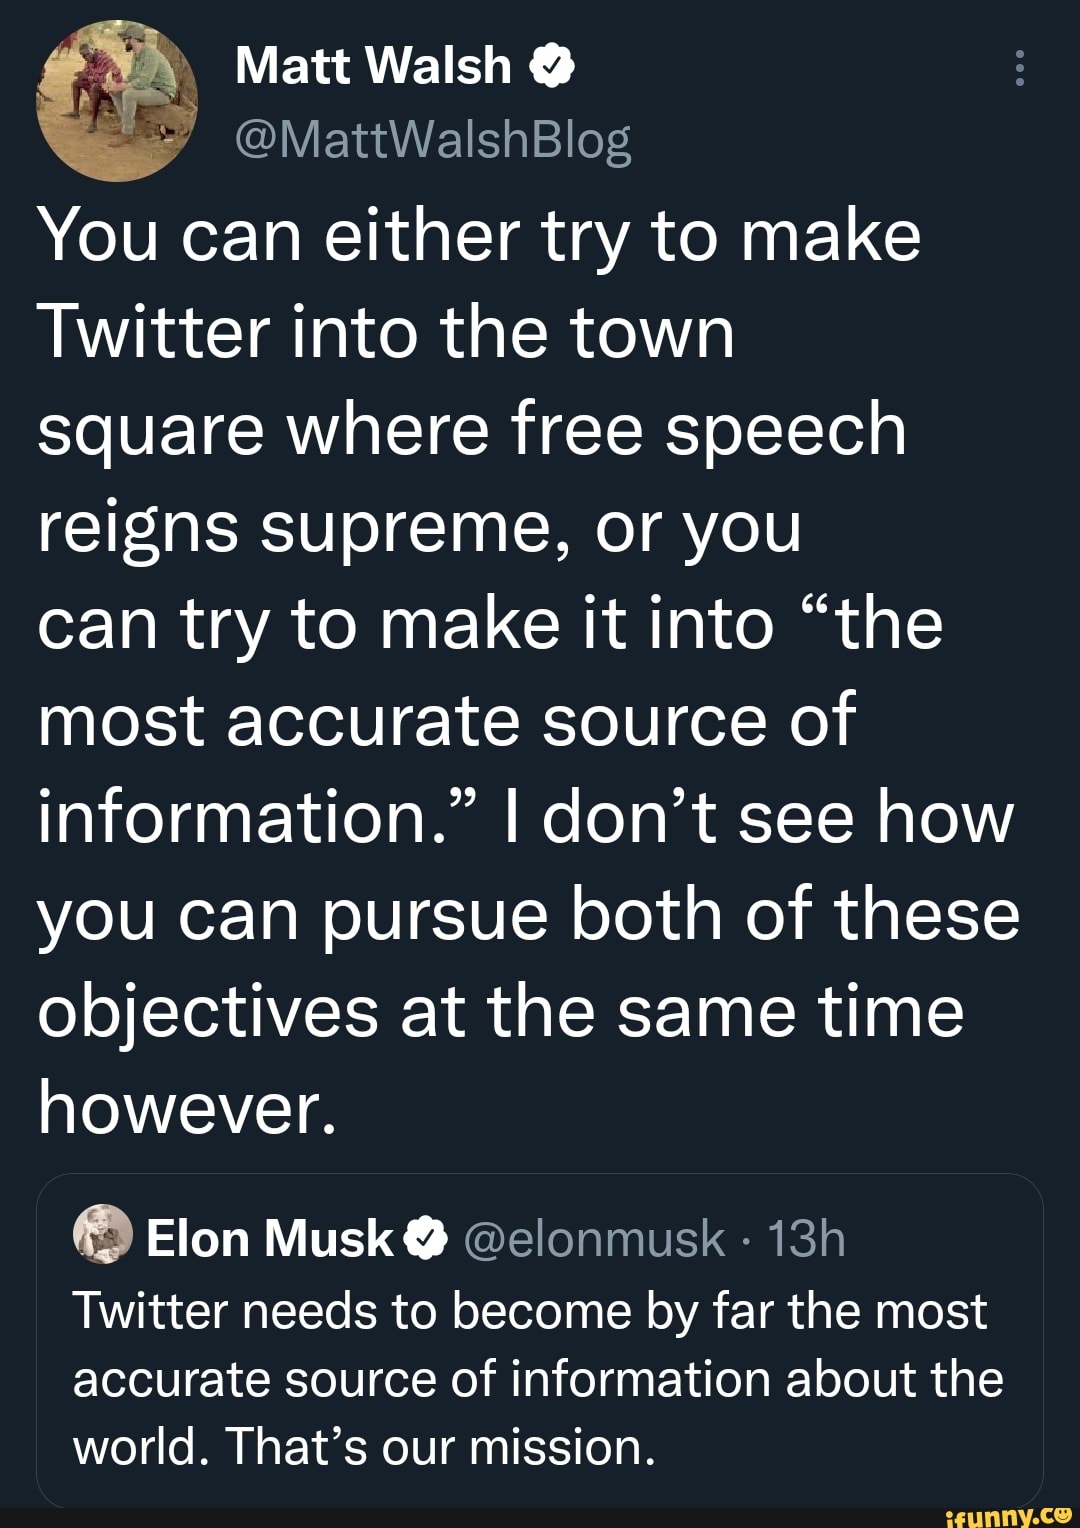Click Elon Musk's verified badge
The image size is (1080, 1528).
coord(424,1239)
